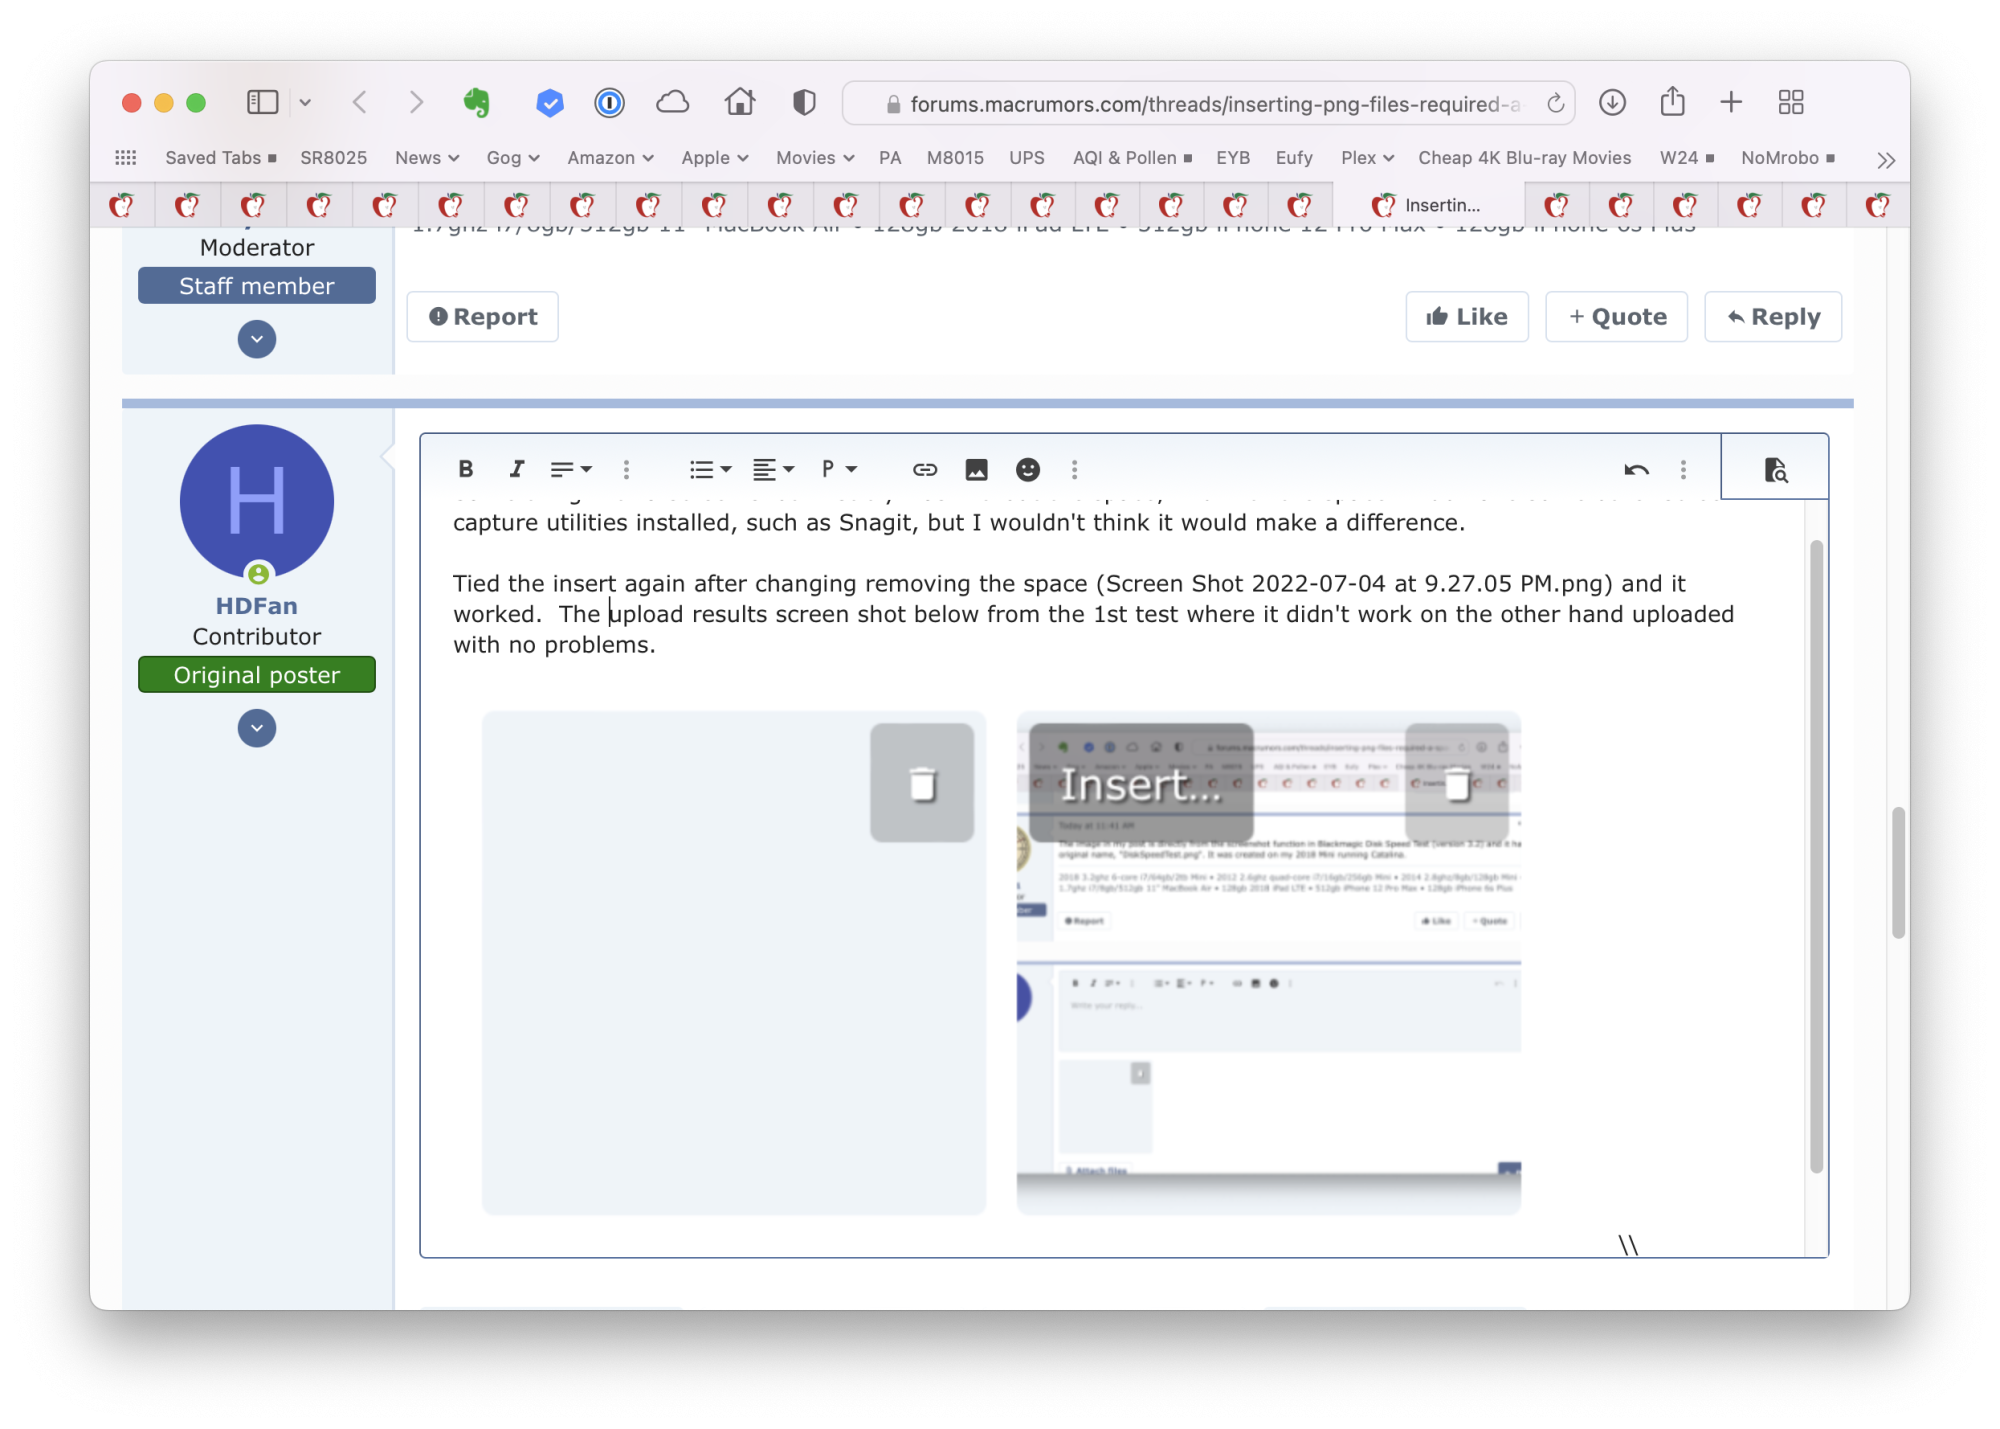This screenshot has height=1429, width=2000.
Task: Click the insert image icon
Action: pos(976,469)
